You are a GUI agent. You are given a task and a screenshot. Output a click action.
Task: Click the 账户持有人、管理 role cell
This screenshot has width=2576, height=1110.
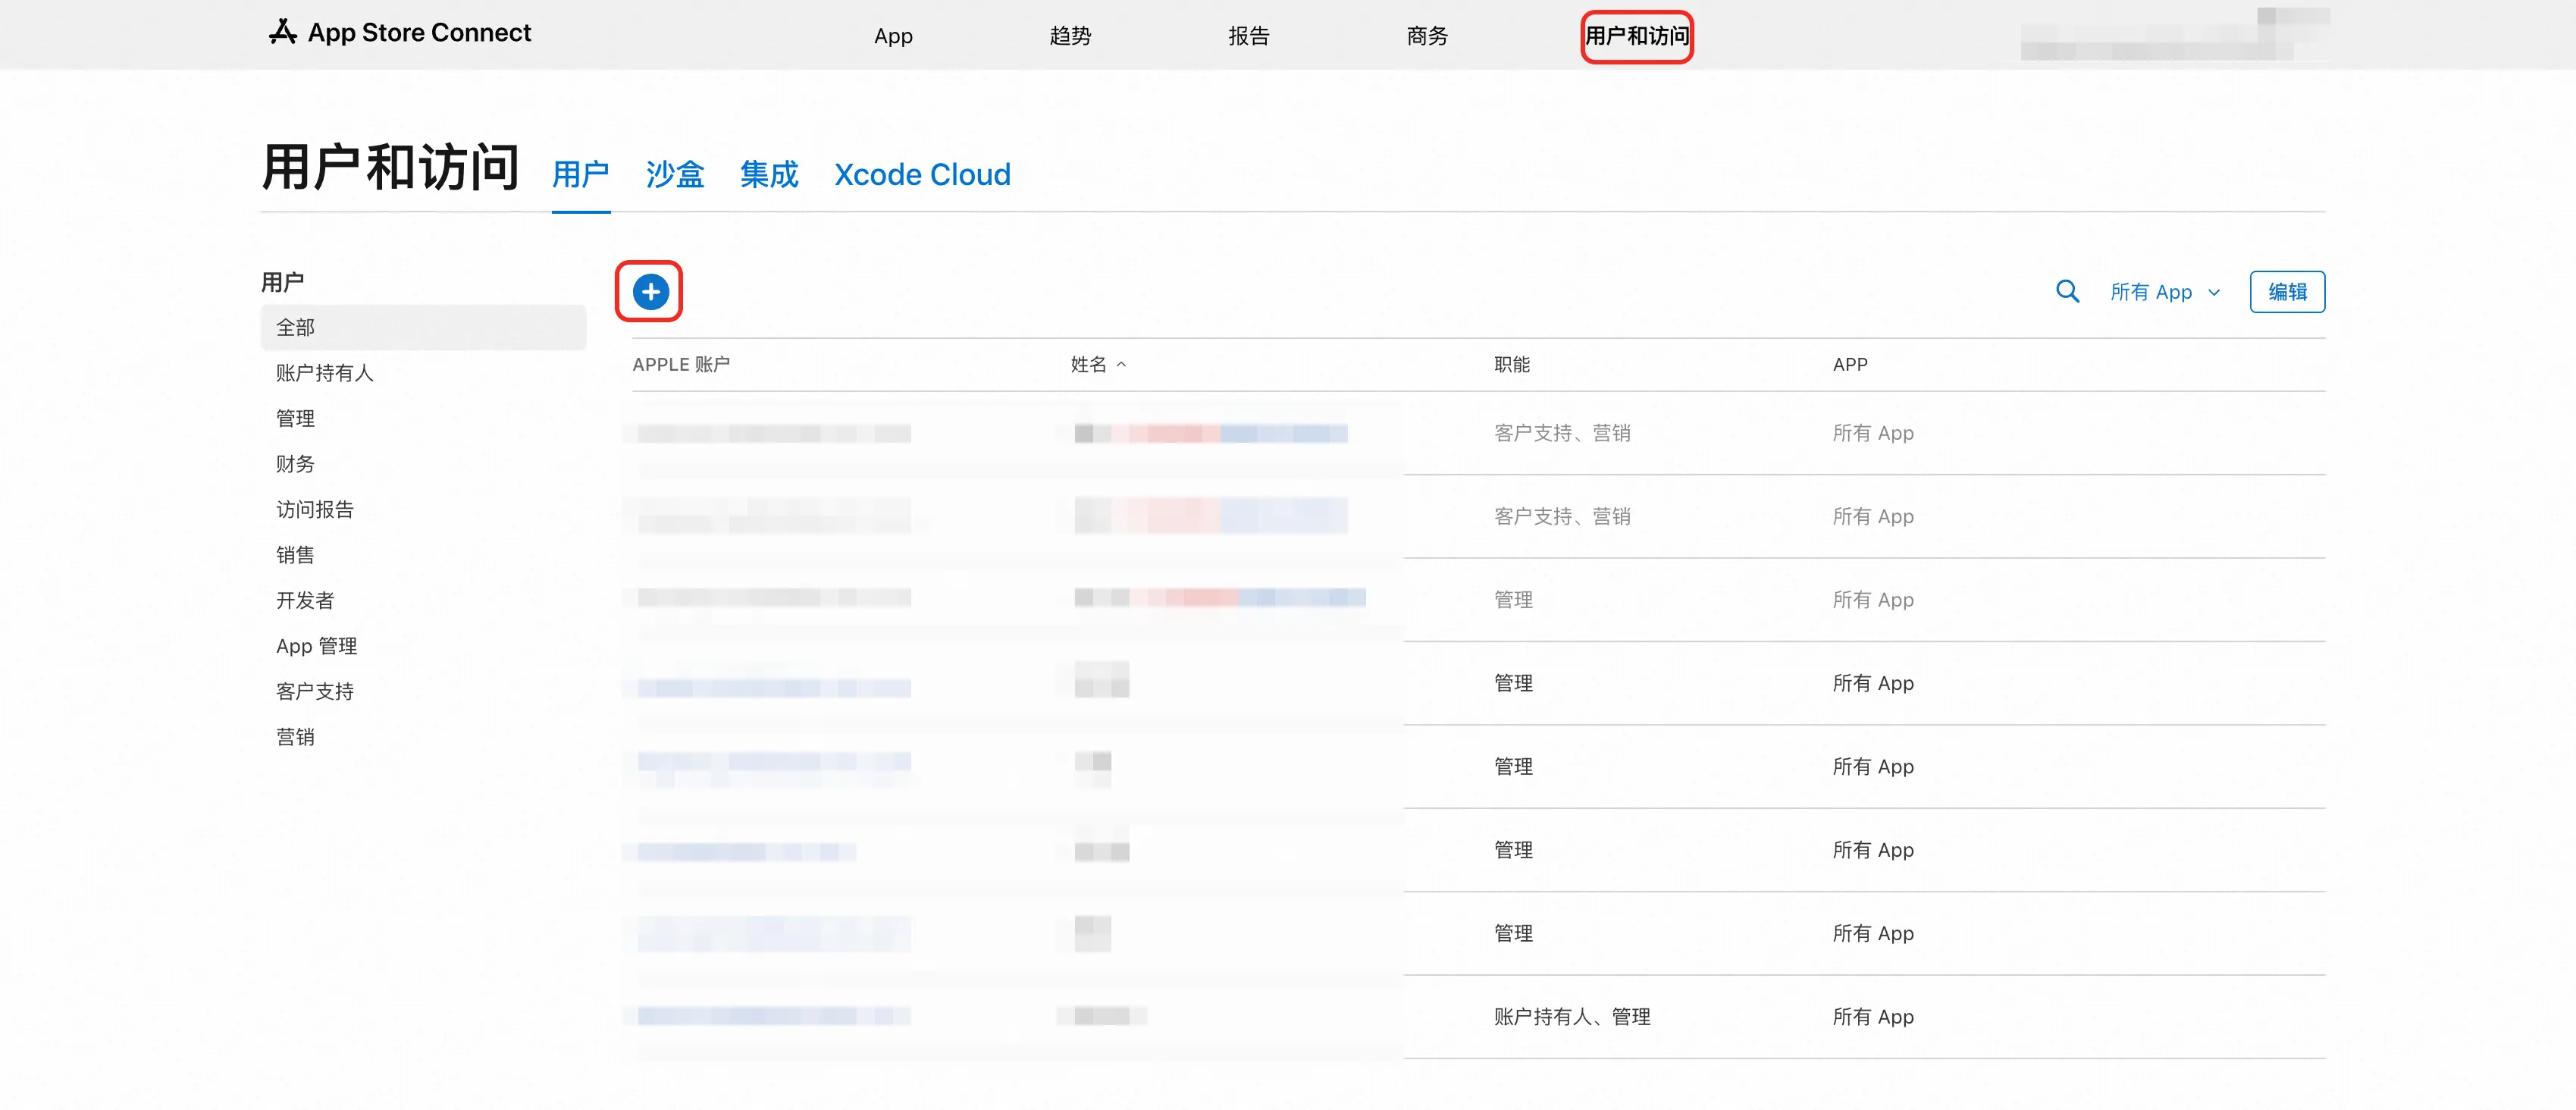click(1571, 1017)
